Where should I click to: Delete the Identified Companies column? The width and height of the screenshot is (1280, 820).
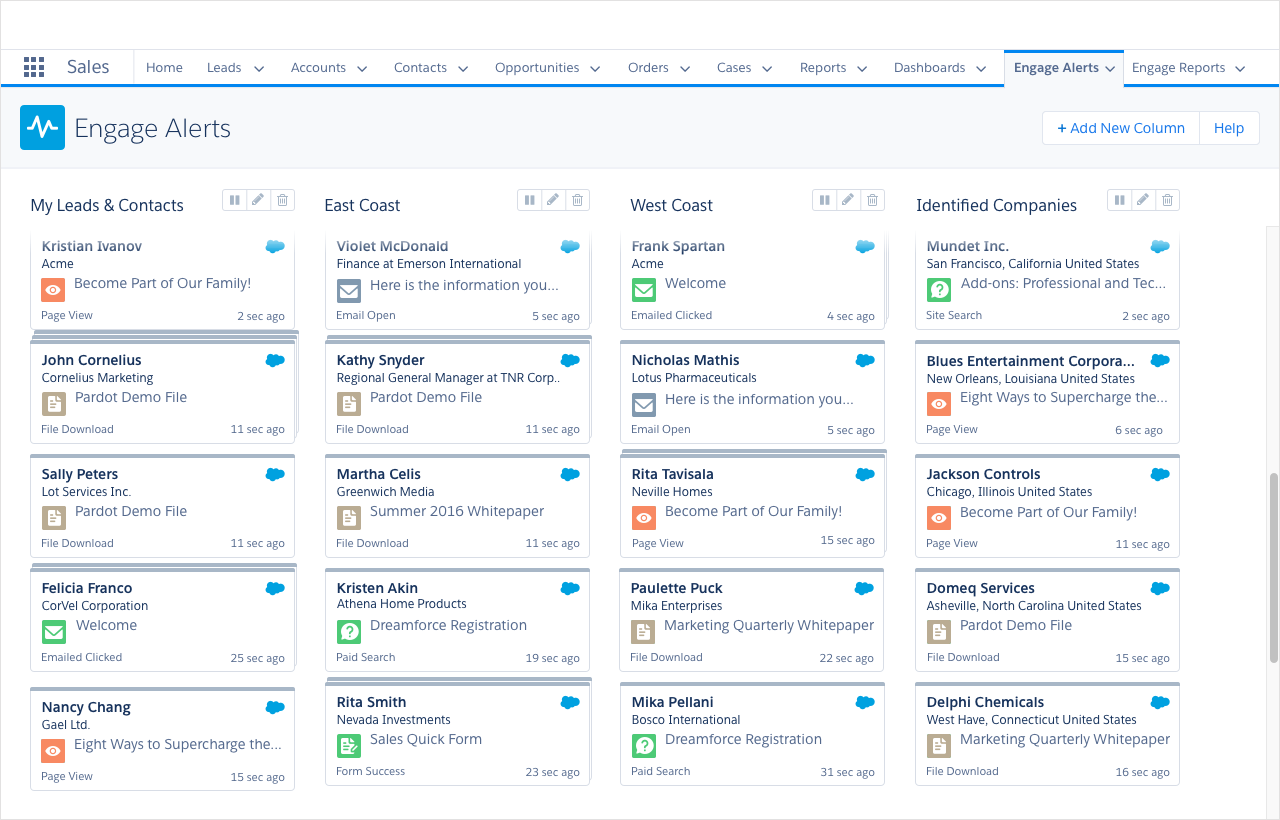(x=1168, y=200)
